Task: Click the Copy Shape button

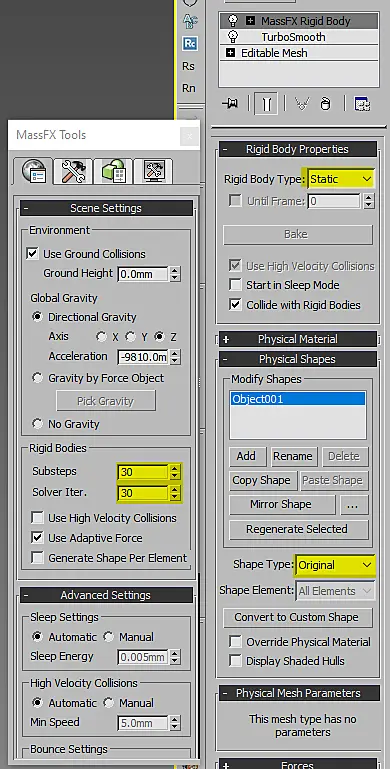Action: [262, 480]
